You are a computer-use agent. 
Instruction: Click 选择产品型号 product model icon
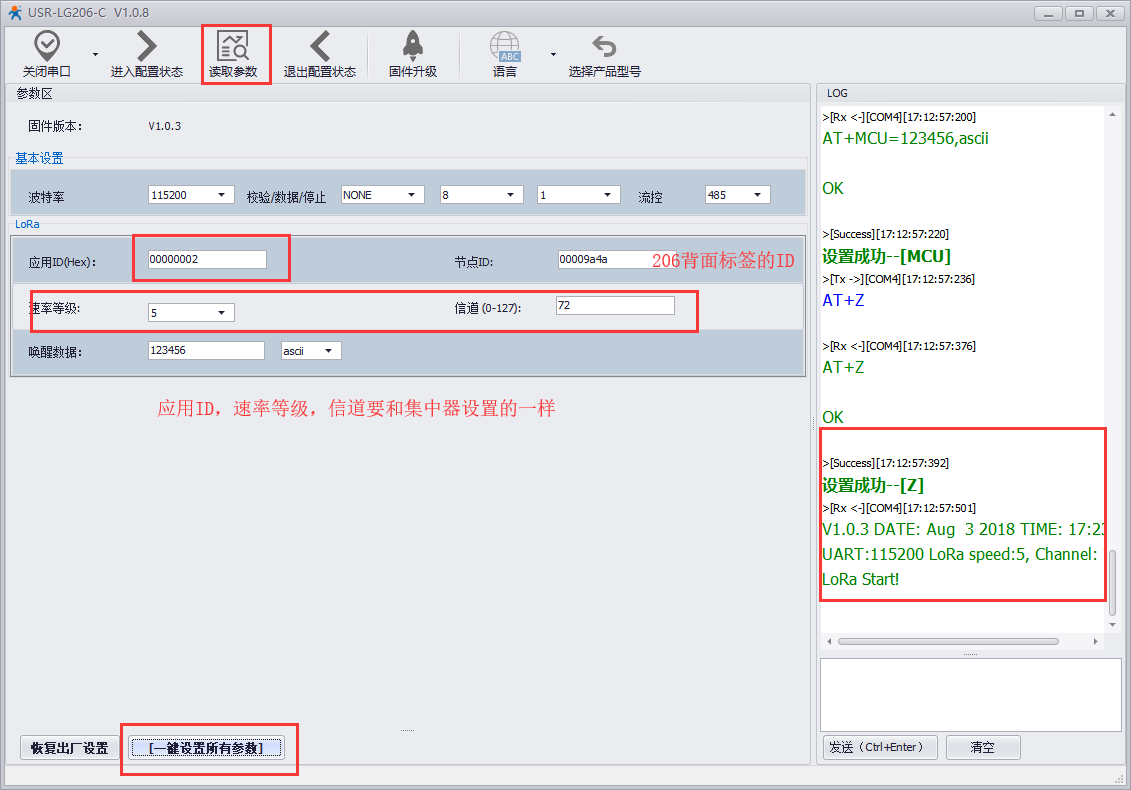(604, 46)
